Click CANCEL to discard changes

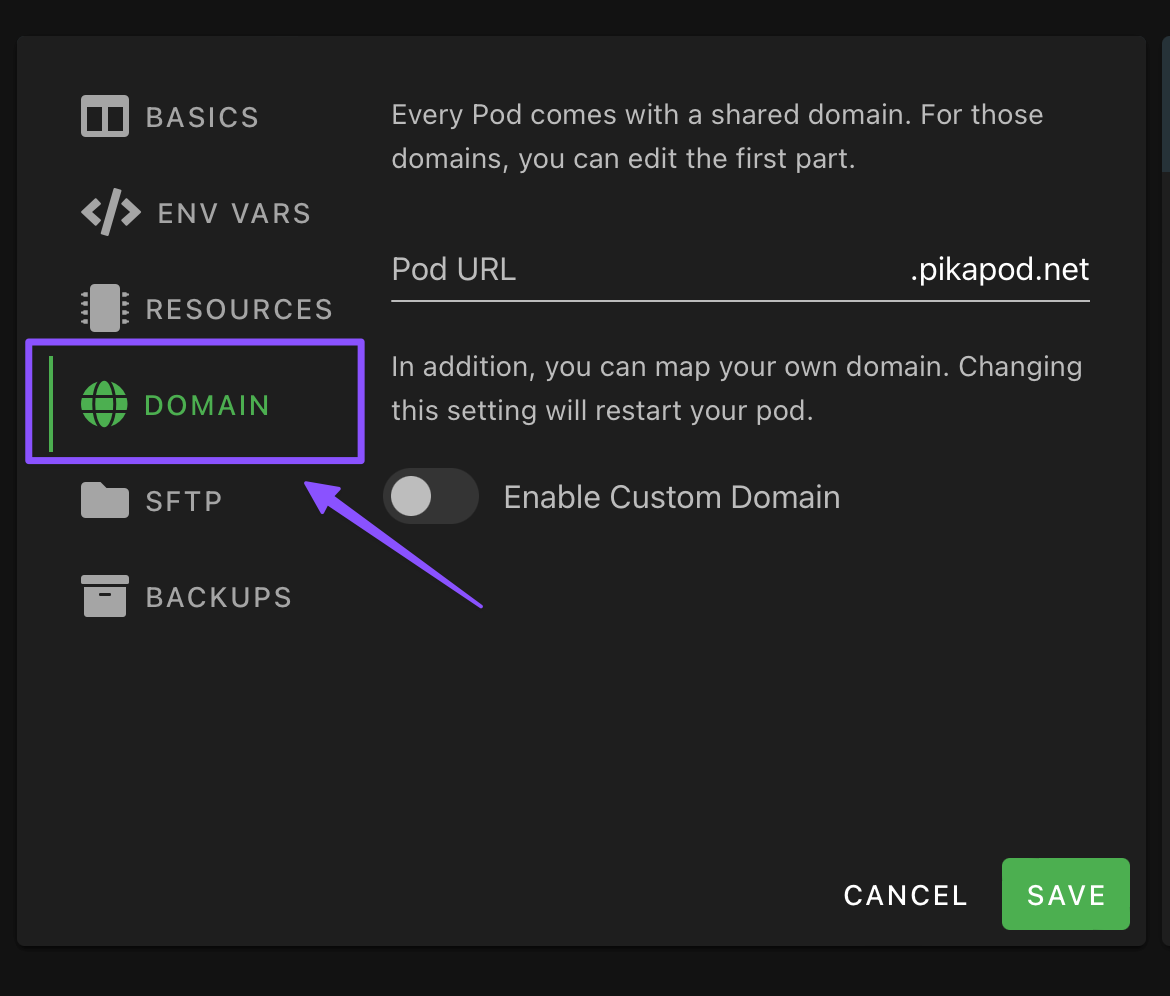point(905,895)
